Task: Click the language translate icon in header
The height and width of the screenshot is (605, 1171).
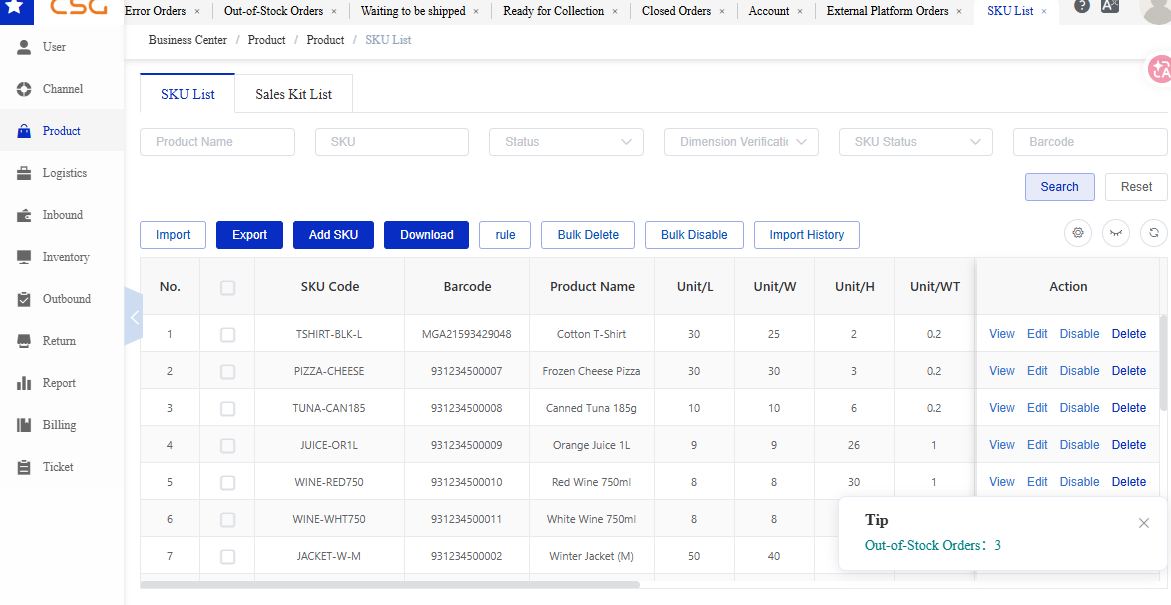Action: (x=1110, y=5)
